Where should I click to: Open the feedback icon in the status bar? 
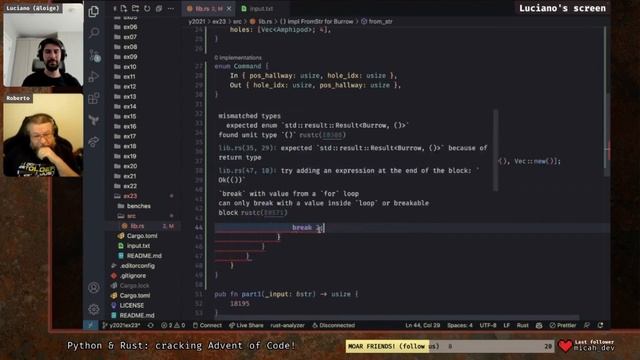pyautogui.click(x=587, y=325)
